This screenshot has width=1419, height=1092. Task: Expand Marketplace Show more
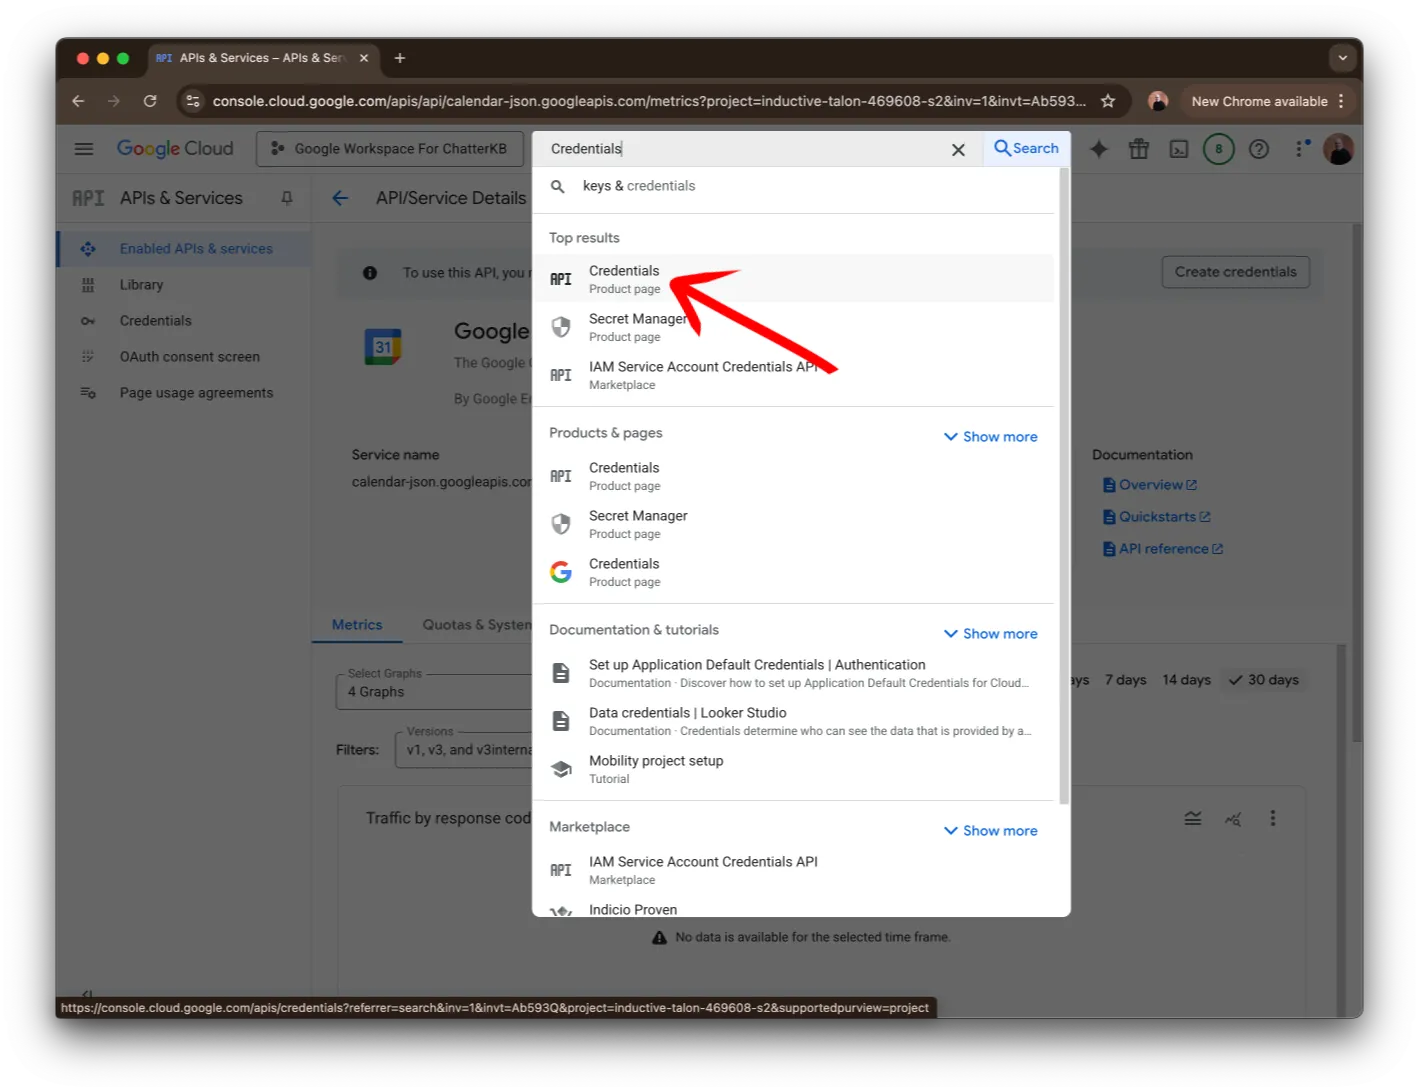990,831
